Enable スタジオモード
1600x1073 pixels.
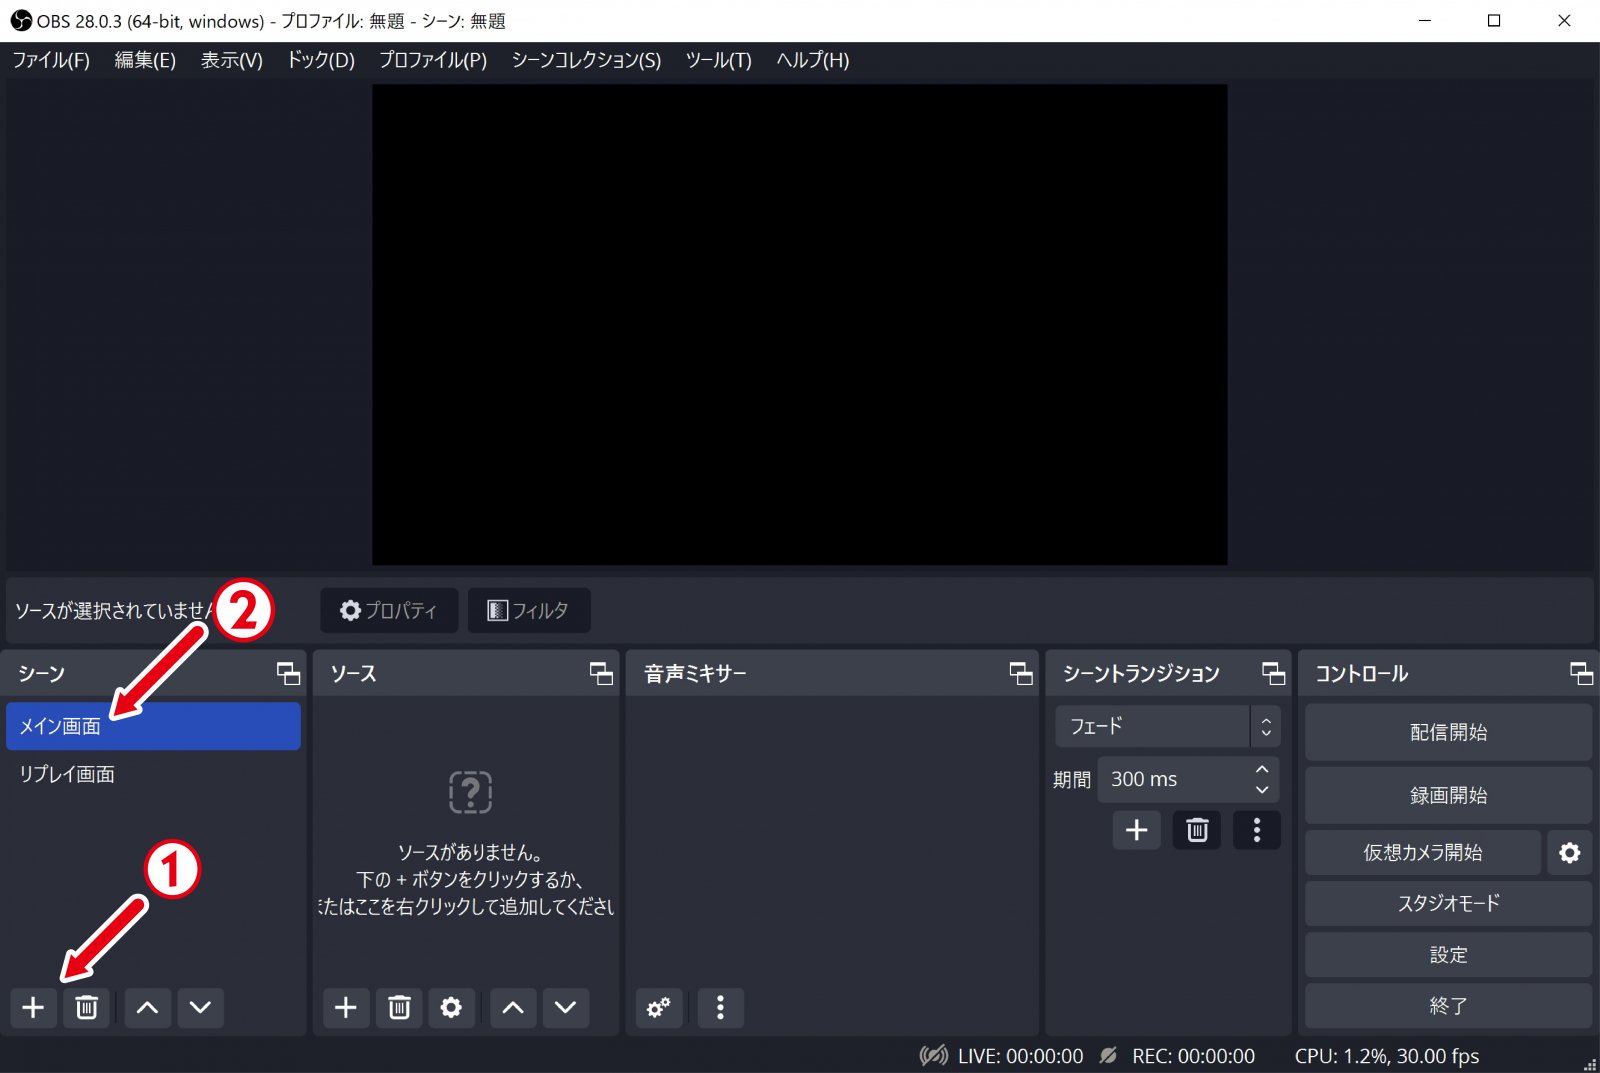1448,903
